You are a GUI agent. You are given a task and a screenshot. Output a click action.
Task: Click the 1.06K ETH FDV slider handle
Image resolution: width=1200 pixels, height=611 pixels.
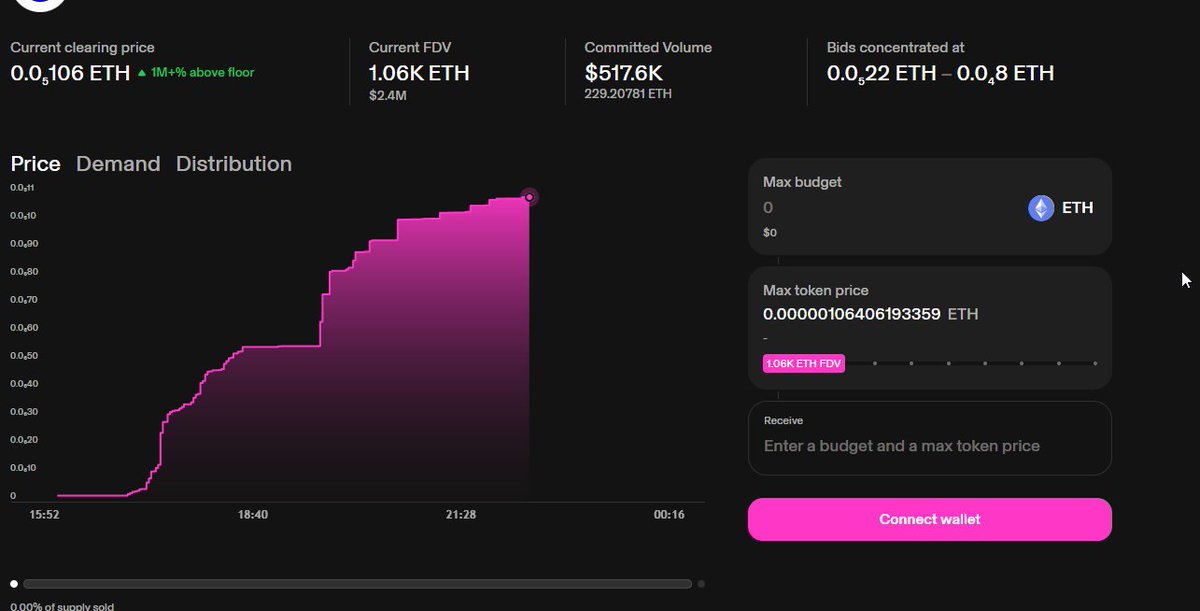pos(804,364)
